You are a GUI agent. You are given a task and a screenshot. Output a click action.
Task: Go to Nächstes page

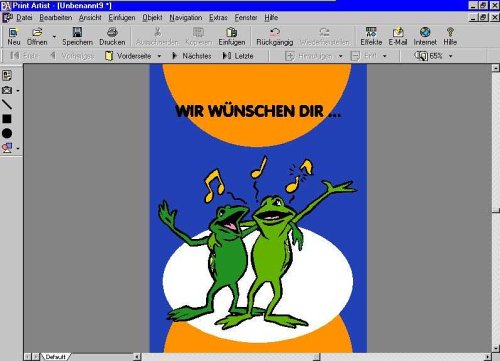coord(192,56)
